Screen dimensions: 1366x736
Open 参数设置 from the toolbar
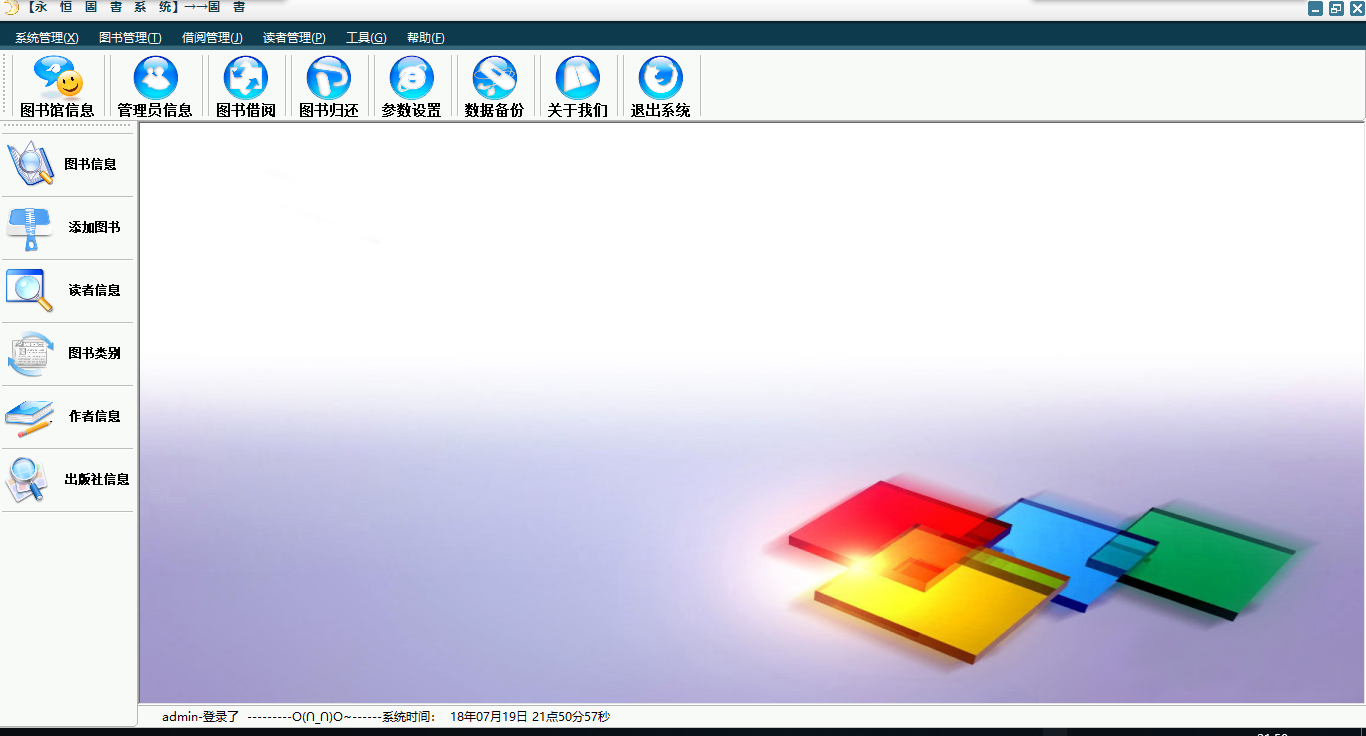411,87
